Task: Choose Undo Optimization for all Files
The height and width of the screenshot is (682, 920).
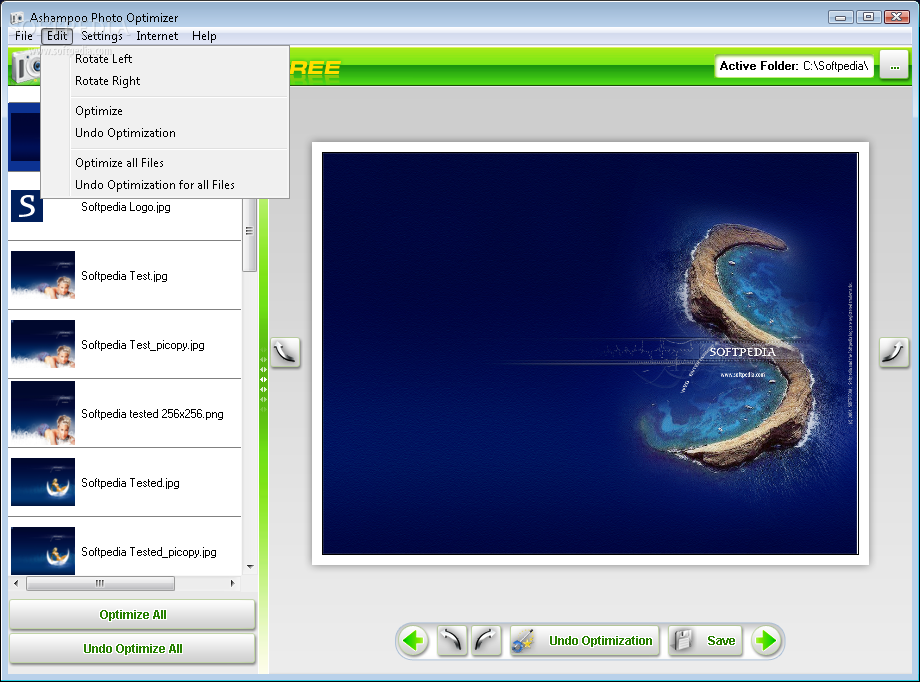Action: 165,185
